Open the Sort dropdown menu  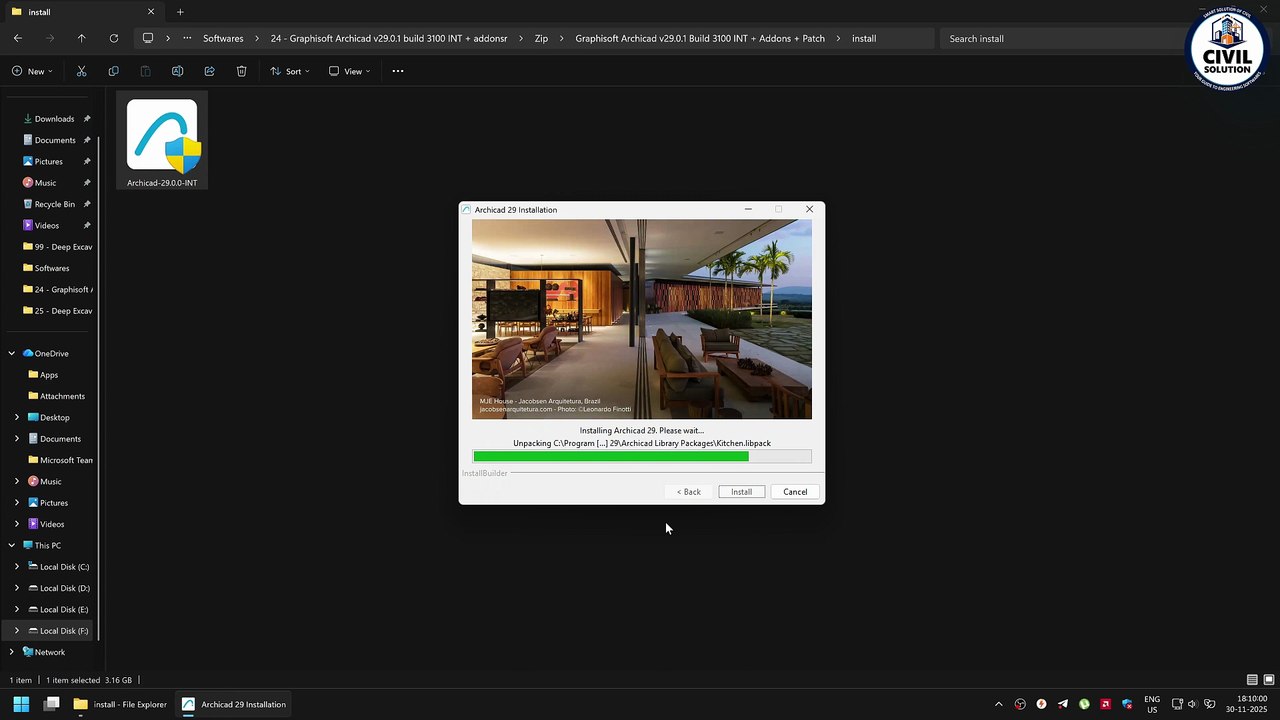(x=290, y=71)
